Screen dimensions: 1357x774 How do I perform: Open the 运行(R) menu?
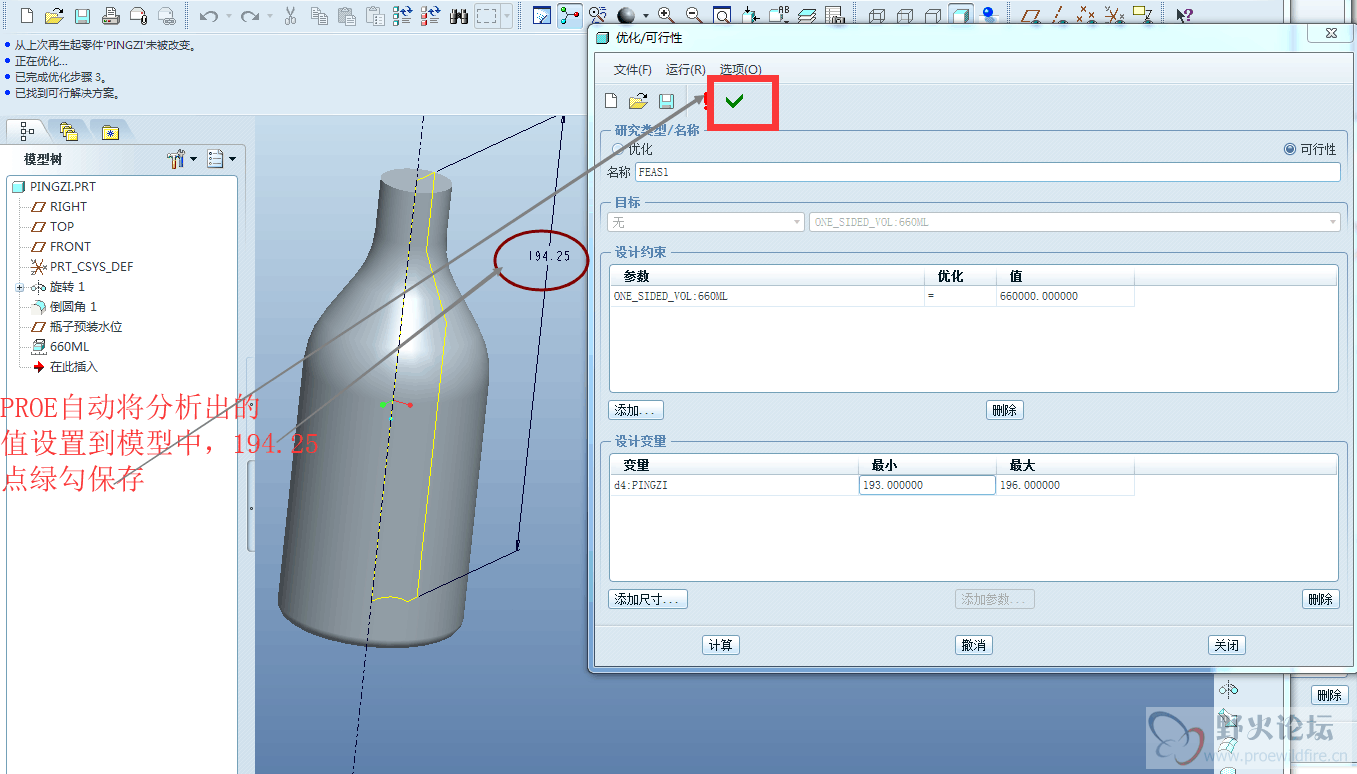tap(685, 70)
